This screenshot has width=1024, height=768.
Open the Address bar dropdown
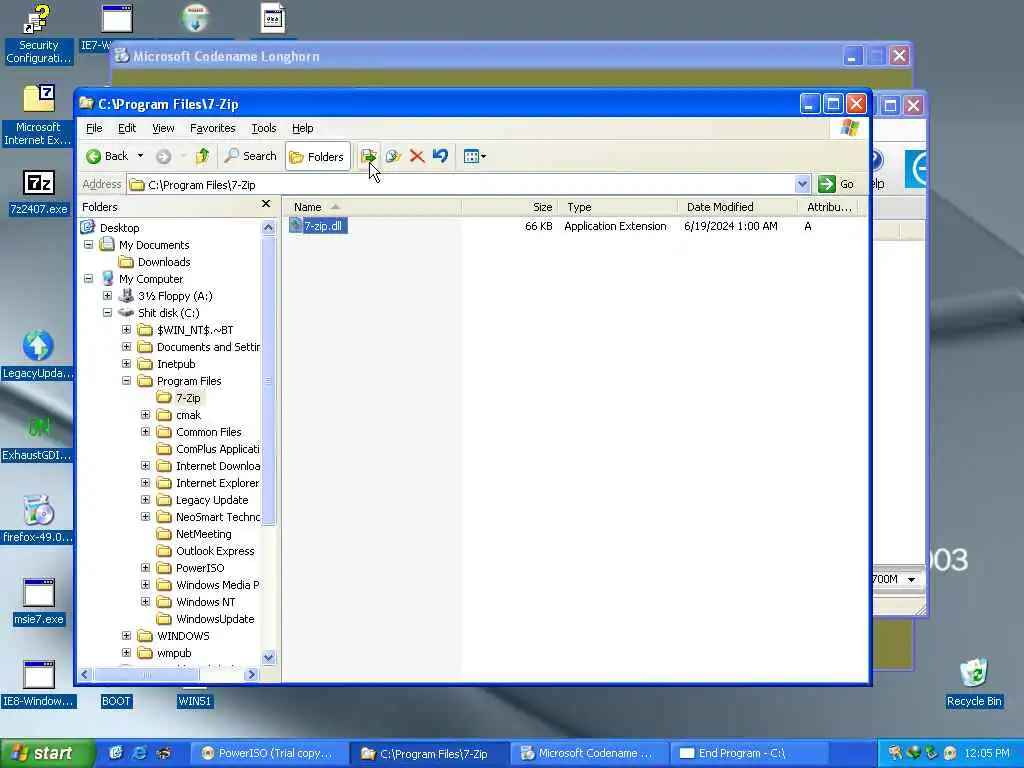(803, 184)
